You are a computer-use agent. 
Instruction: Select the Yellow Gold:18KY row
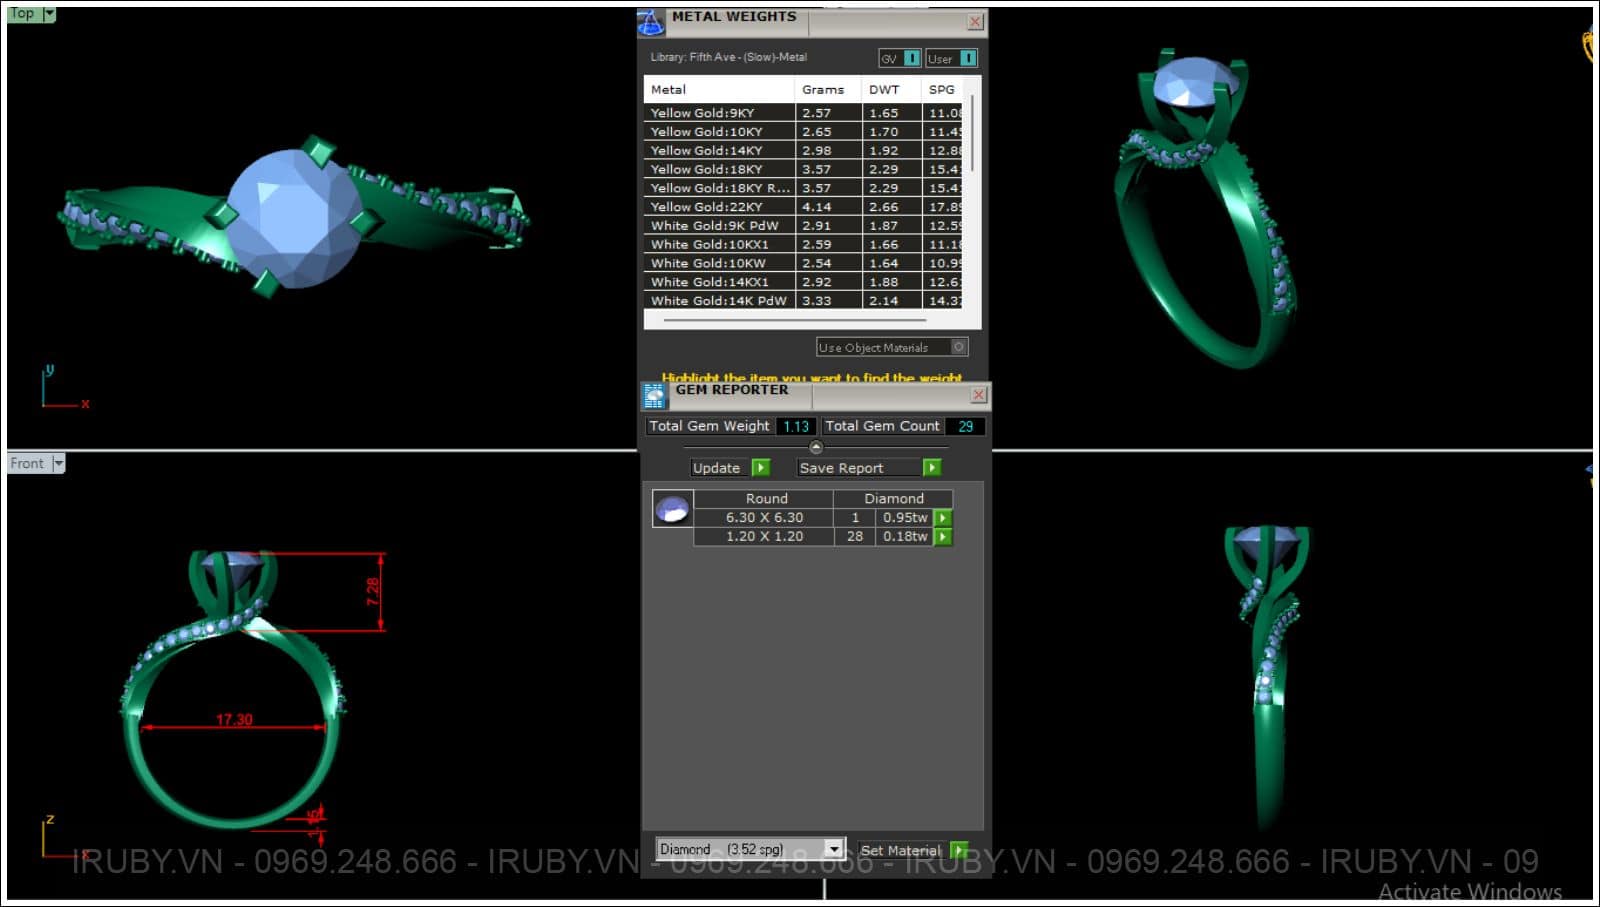804,170
